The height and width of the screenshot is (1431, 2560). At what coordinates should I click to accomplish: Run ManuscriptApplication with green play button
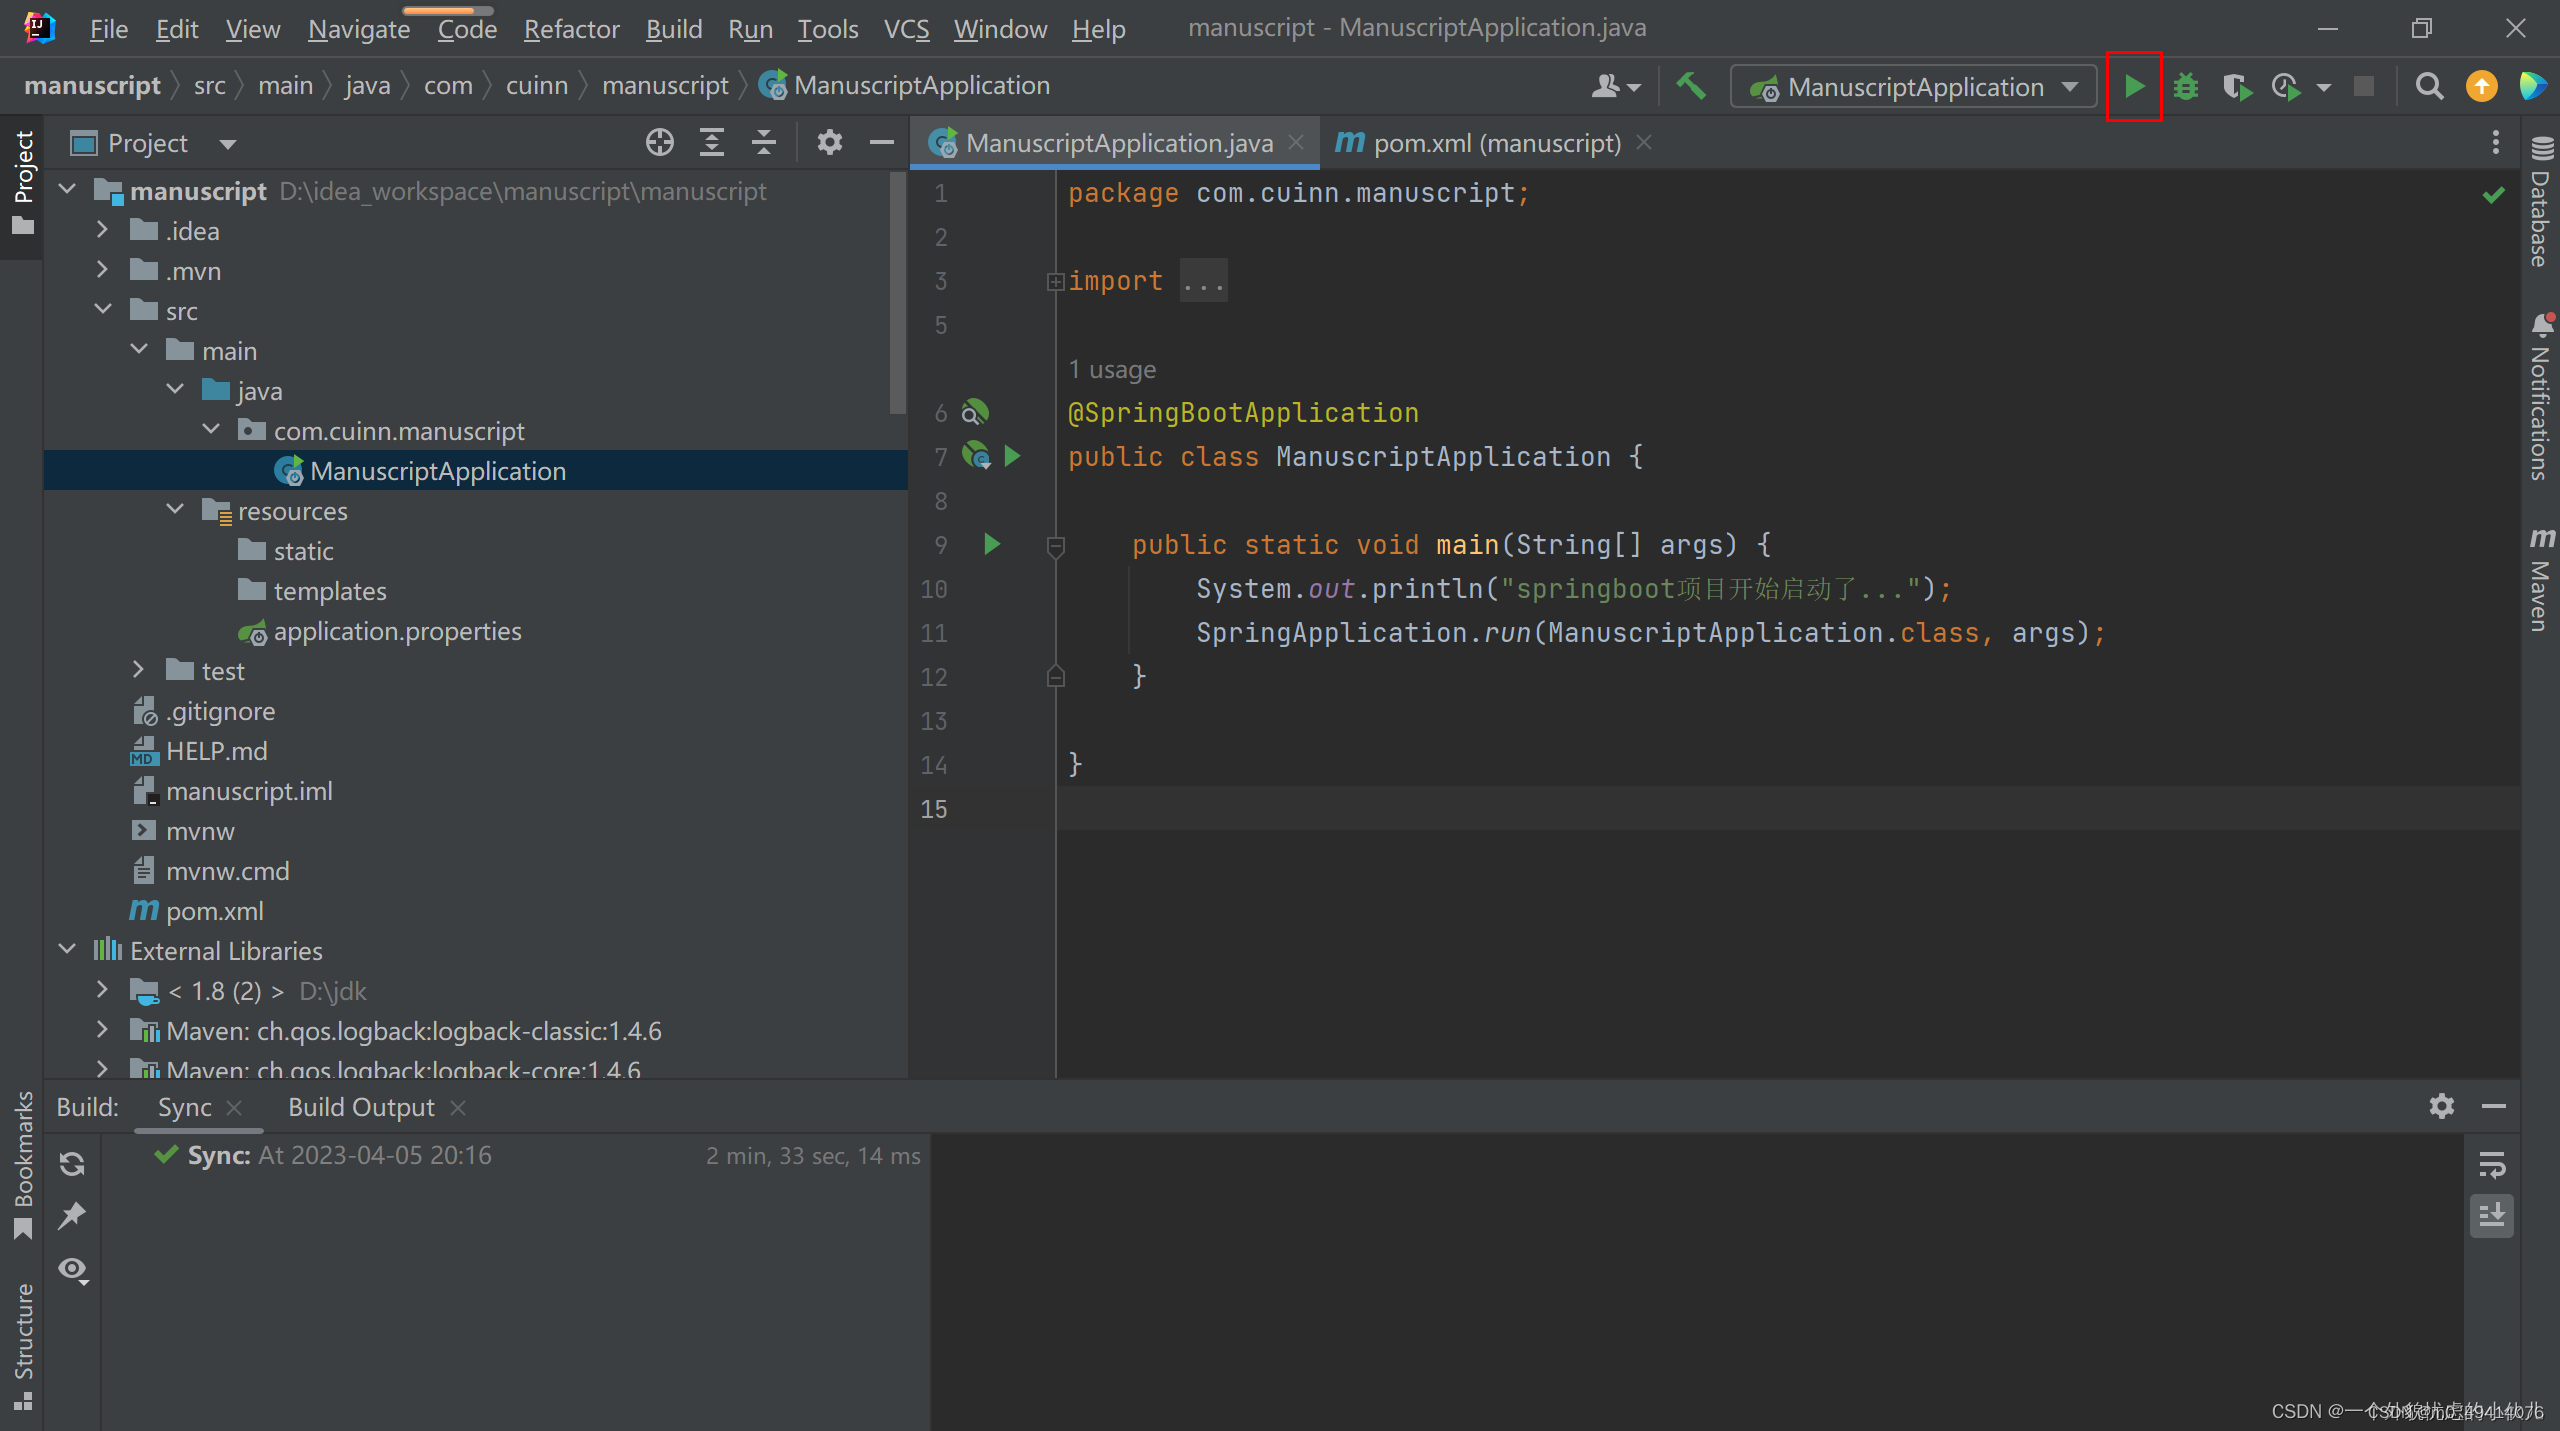click(x=2133, y=87)
